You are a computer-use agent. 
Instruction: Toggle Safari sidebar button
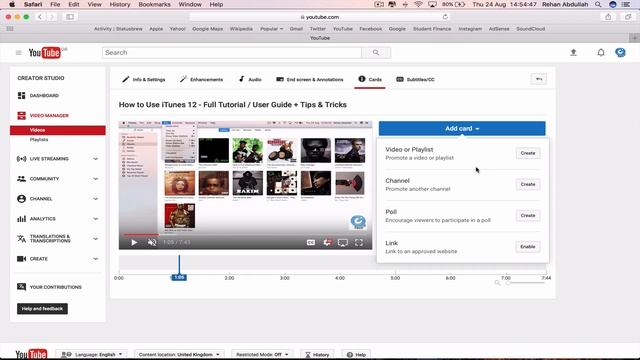70,17
